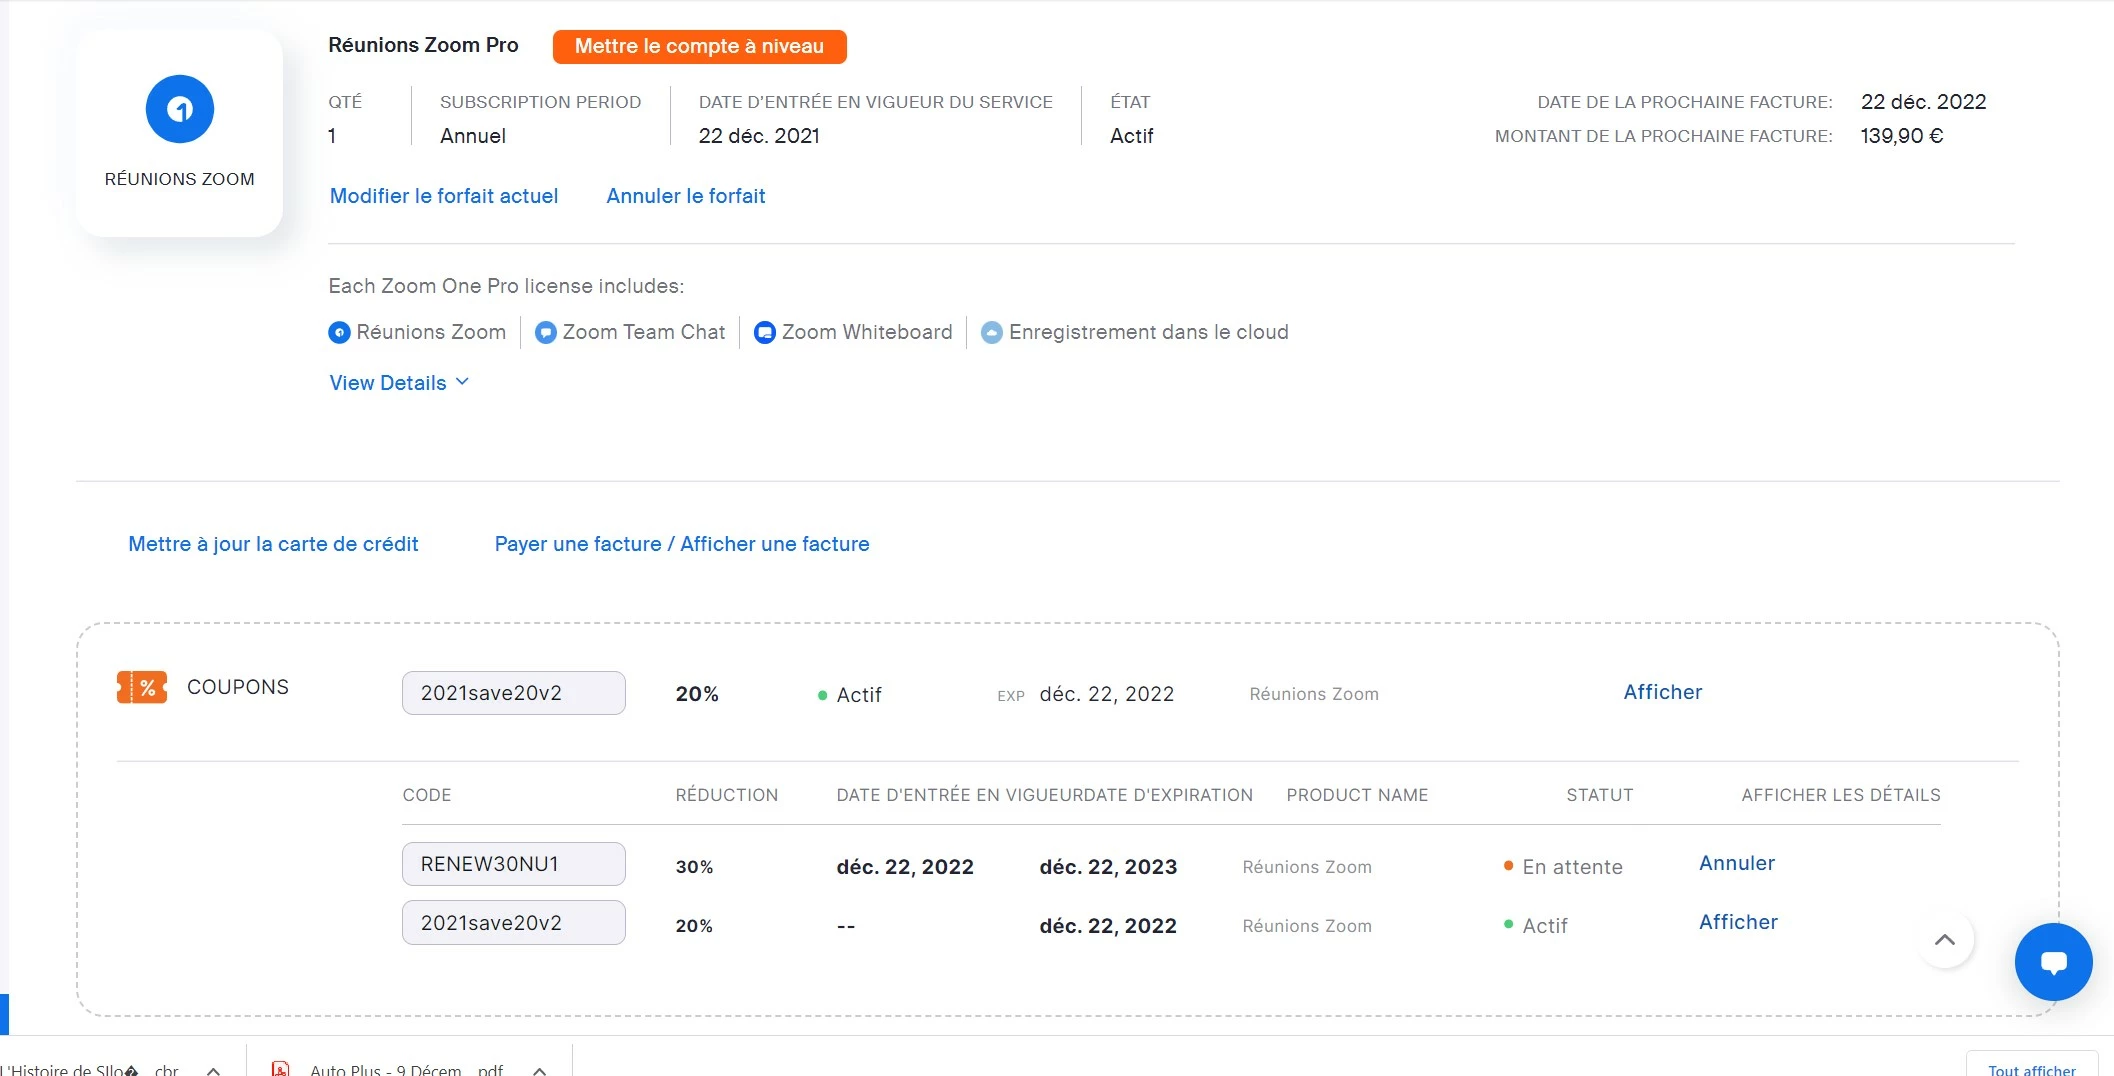Screen dimensions: 2114x1076
Task: Click the CODE column header
Action: click(427, 795)
